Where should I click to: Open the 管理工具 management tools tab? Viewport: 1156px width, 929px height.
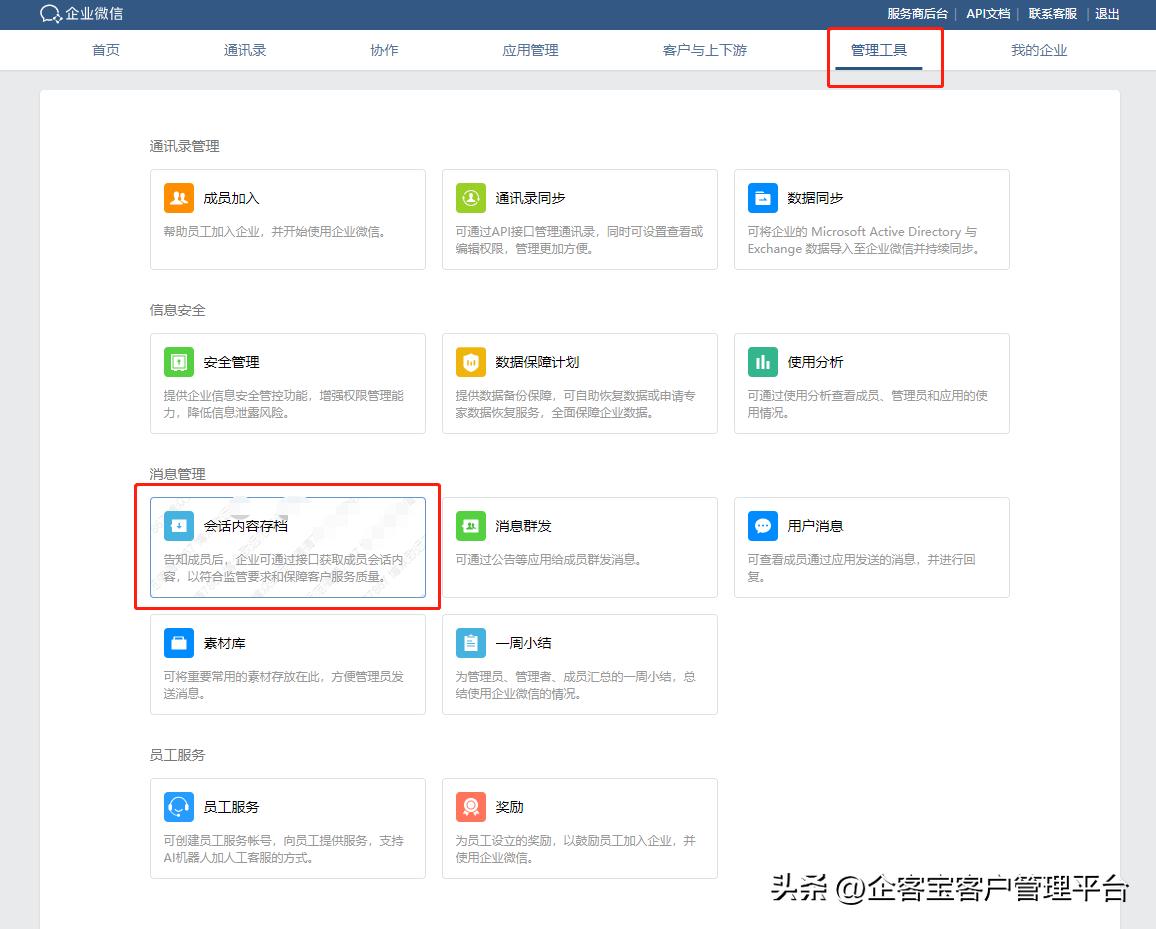[x=879, y=49]
